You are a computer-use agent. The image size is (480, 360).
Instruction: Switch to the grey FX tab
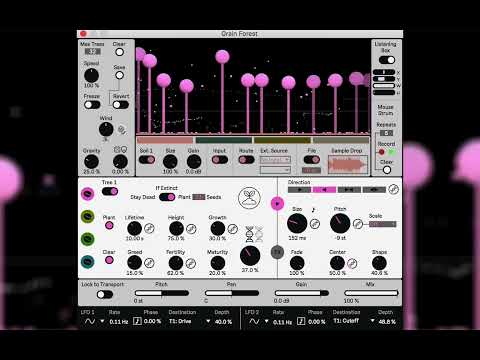tap(277, 252)
